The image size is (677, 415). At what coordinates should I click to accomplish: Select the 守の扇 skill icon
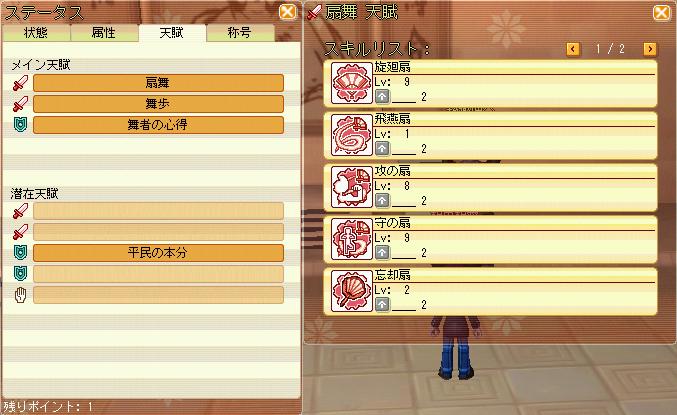(x=351, y=239)
